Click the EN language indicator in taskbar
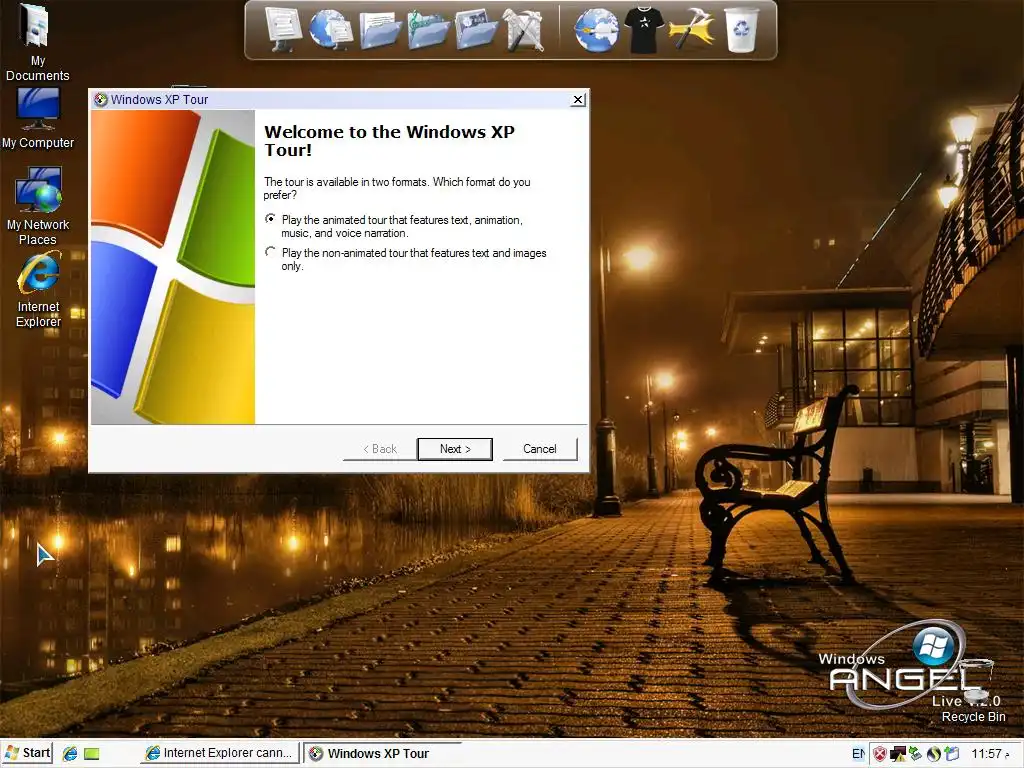The width and height of the screenshot is (1024, 768). (x=859, y=754)
